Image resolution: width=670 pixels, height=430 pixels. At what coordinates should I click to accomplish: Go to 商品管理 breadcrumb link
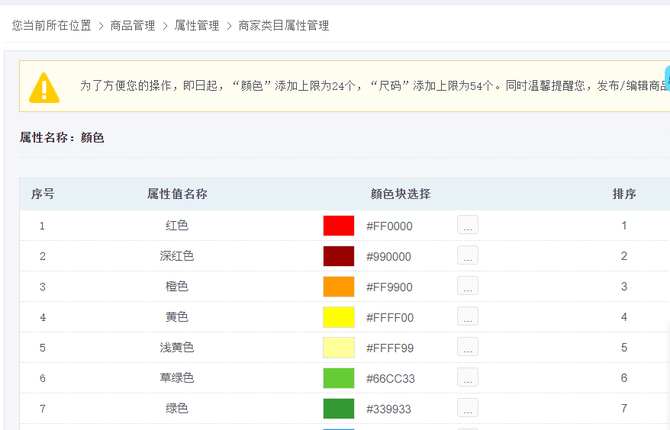click(x=132, y=26)
